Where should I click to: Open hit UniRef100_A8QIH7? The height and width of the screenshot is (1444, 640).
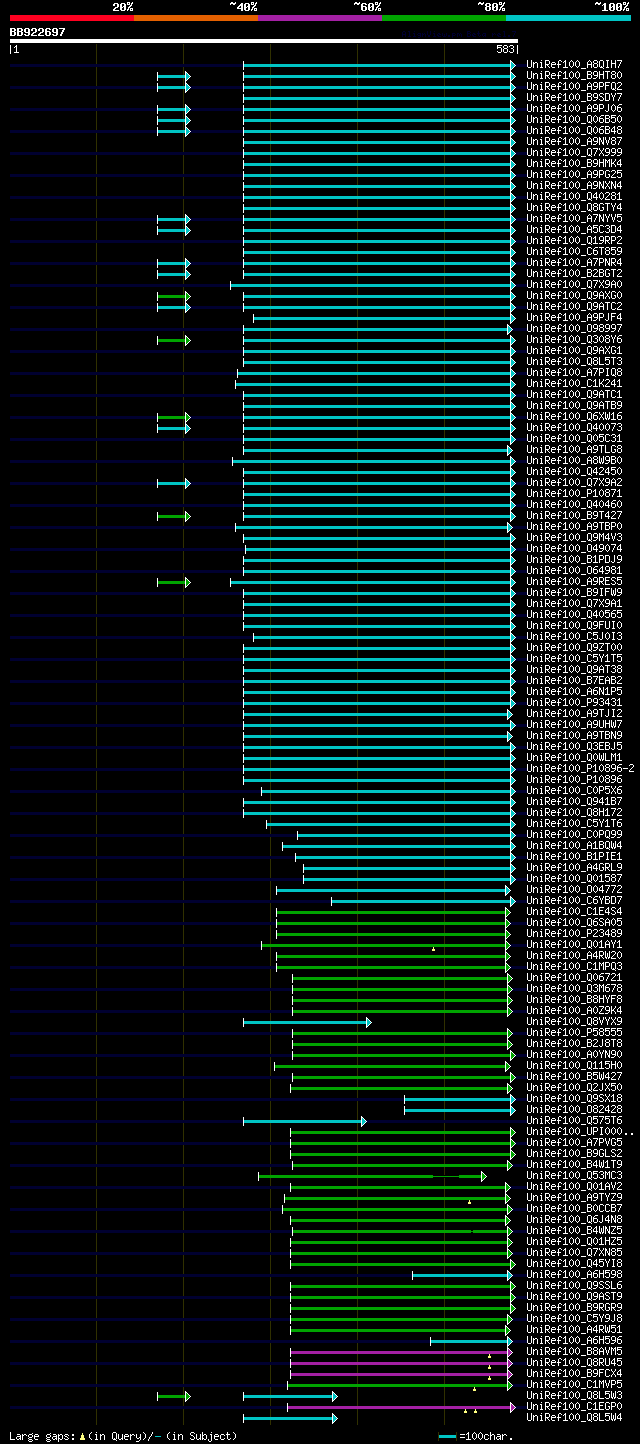tap(574, 64)
